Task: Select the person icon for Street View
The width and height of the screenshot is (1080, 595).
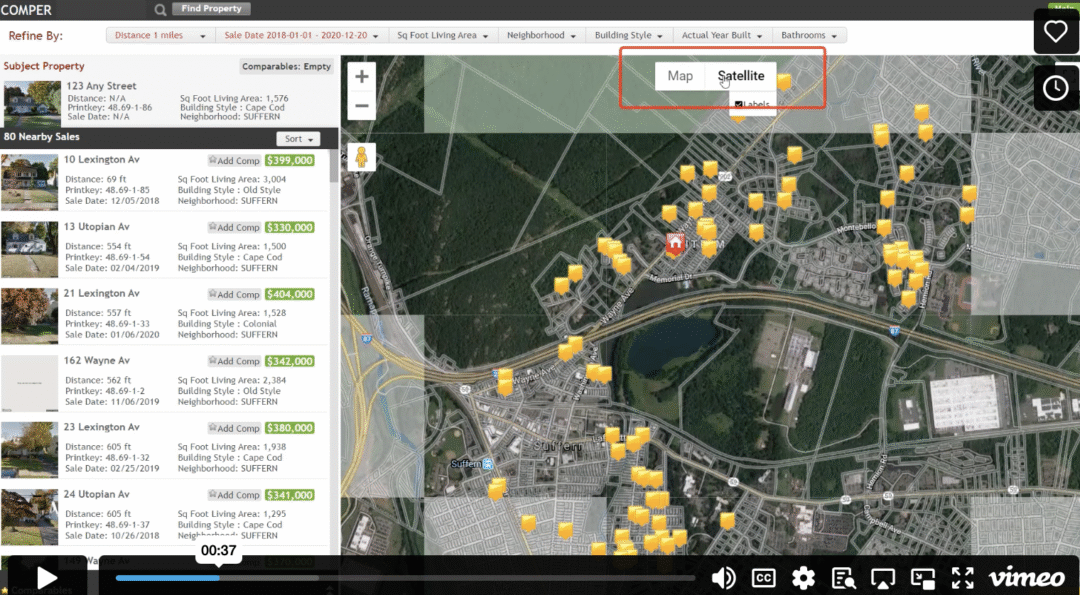Action: [x=361, y=157]
